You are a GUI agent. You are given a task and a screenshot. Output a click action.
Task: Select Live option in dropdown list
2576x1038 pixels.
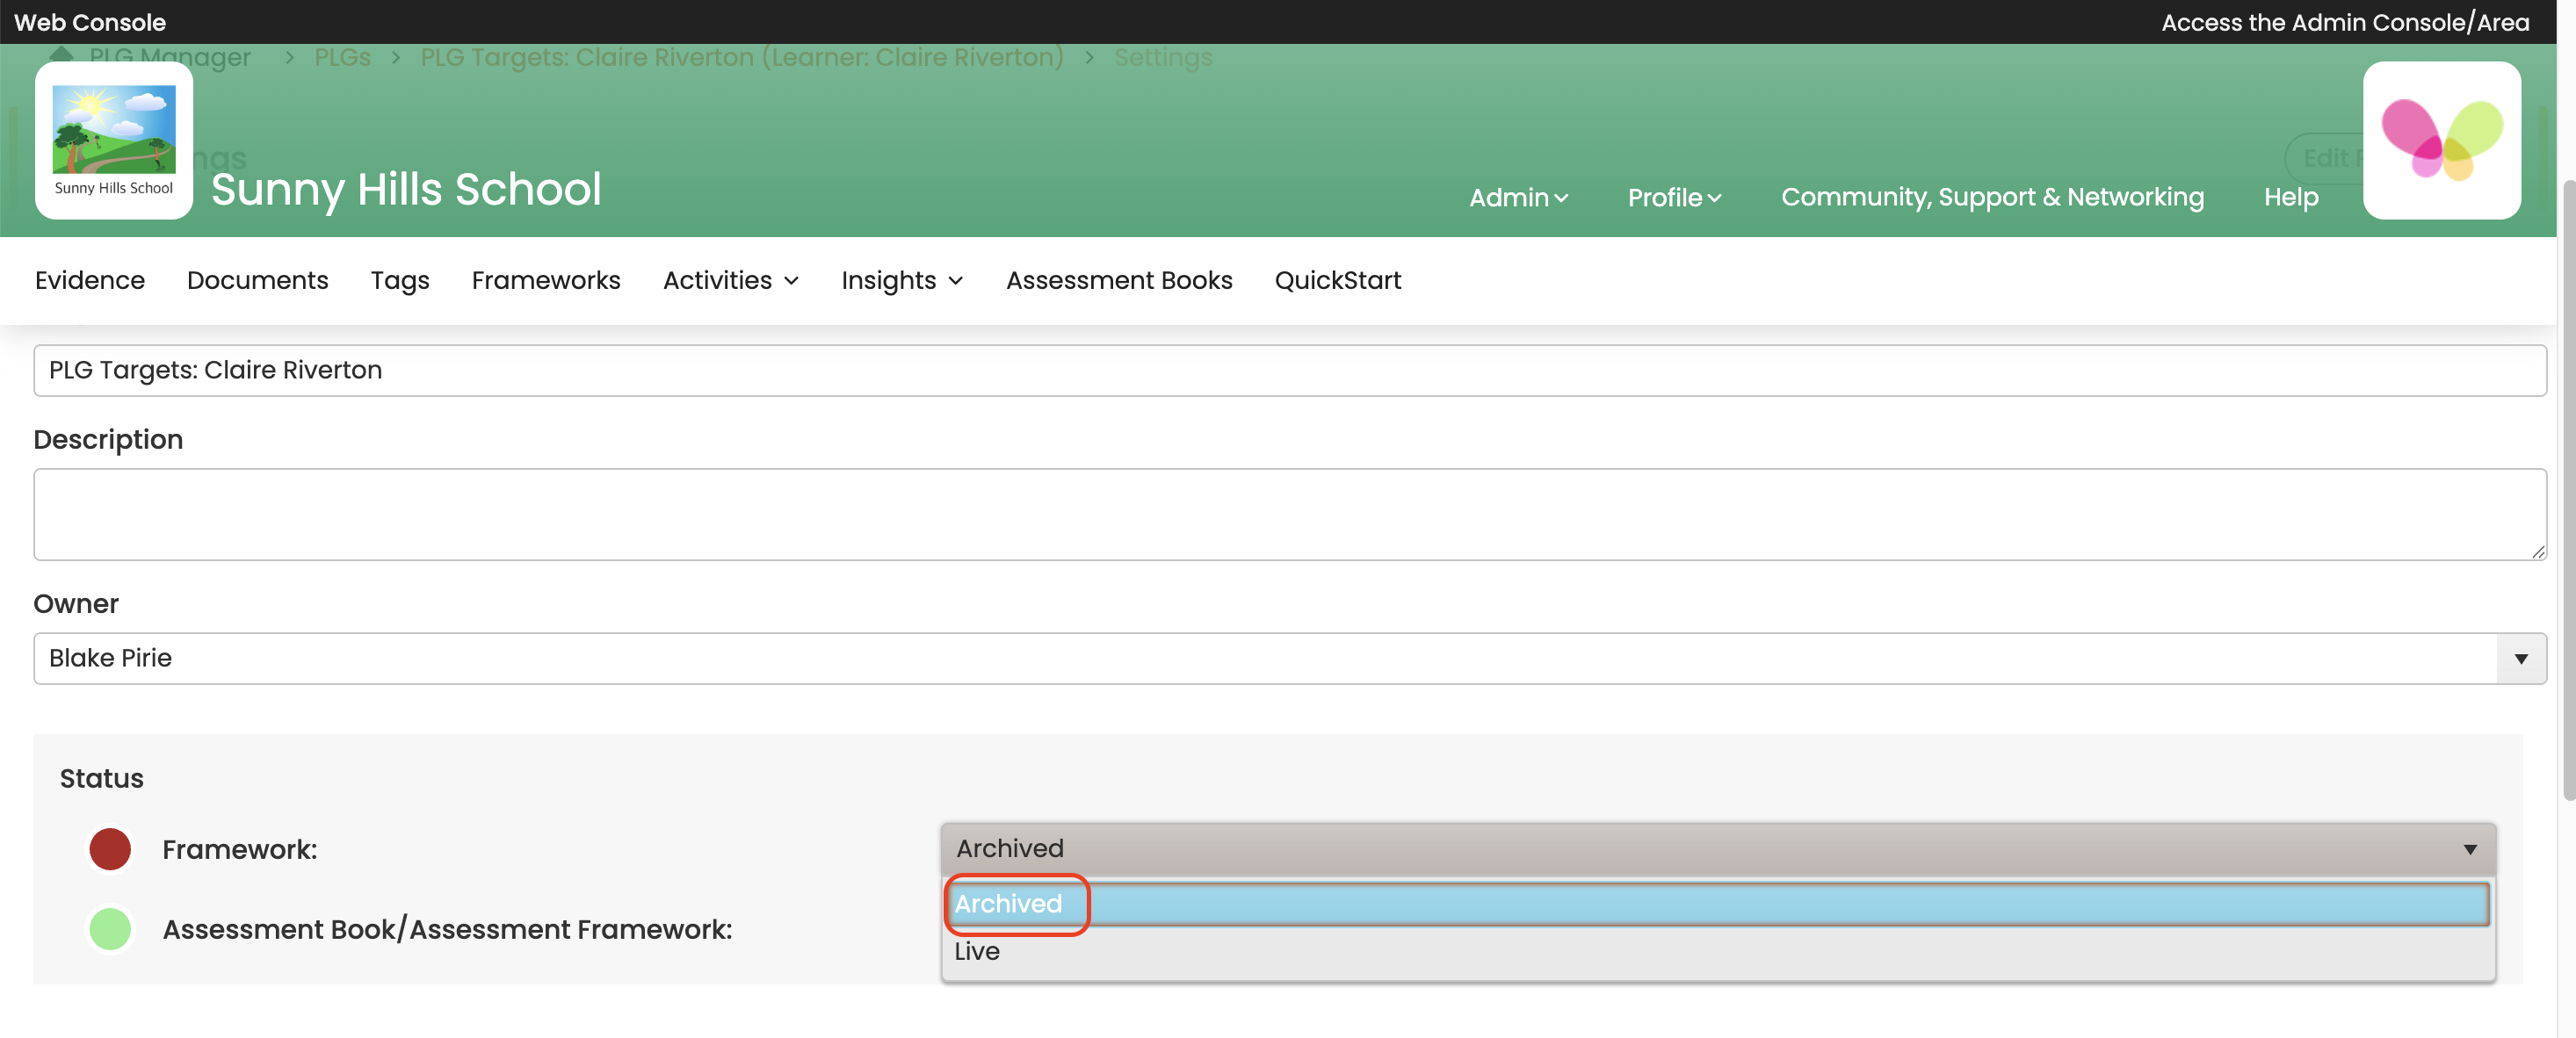pyautogui.click(x=977, y=951)
